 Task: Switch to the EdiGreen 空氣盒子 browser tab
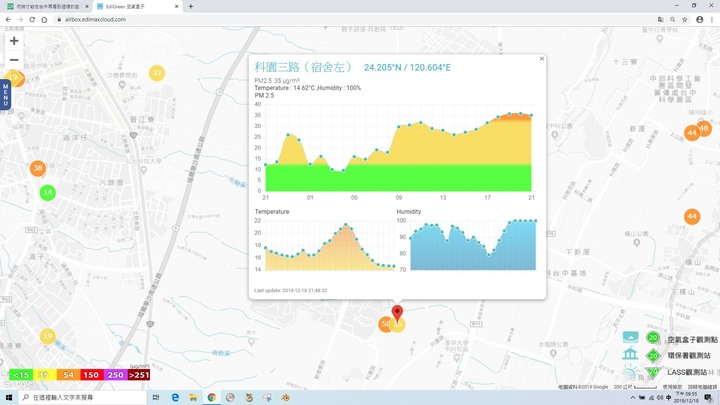click(x=137, y=6)
